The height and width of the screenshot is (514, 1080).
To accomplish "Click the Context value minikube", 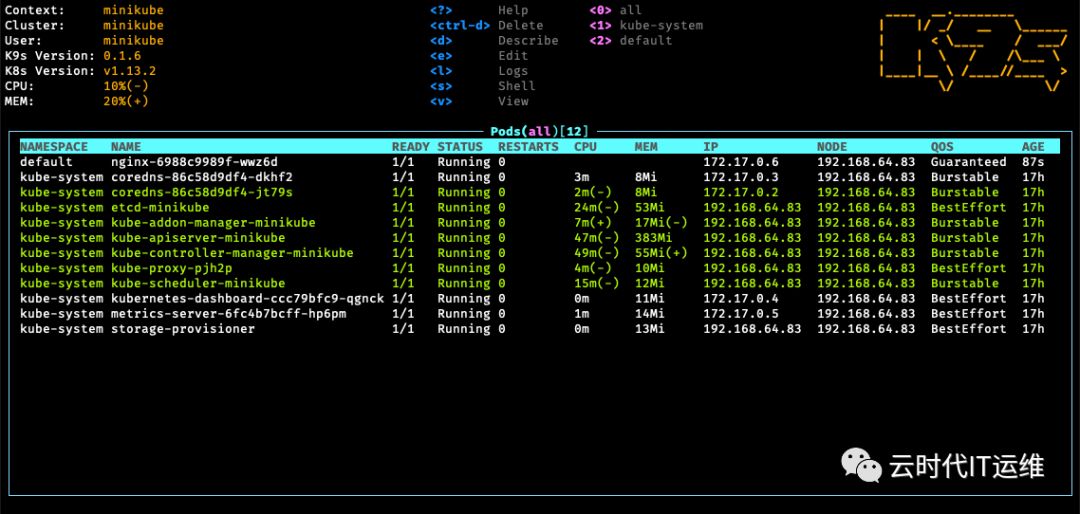I will (134, 10).
